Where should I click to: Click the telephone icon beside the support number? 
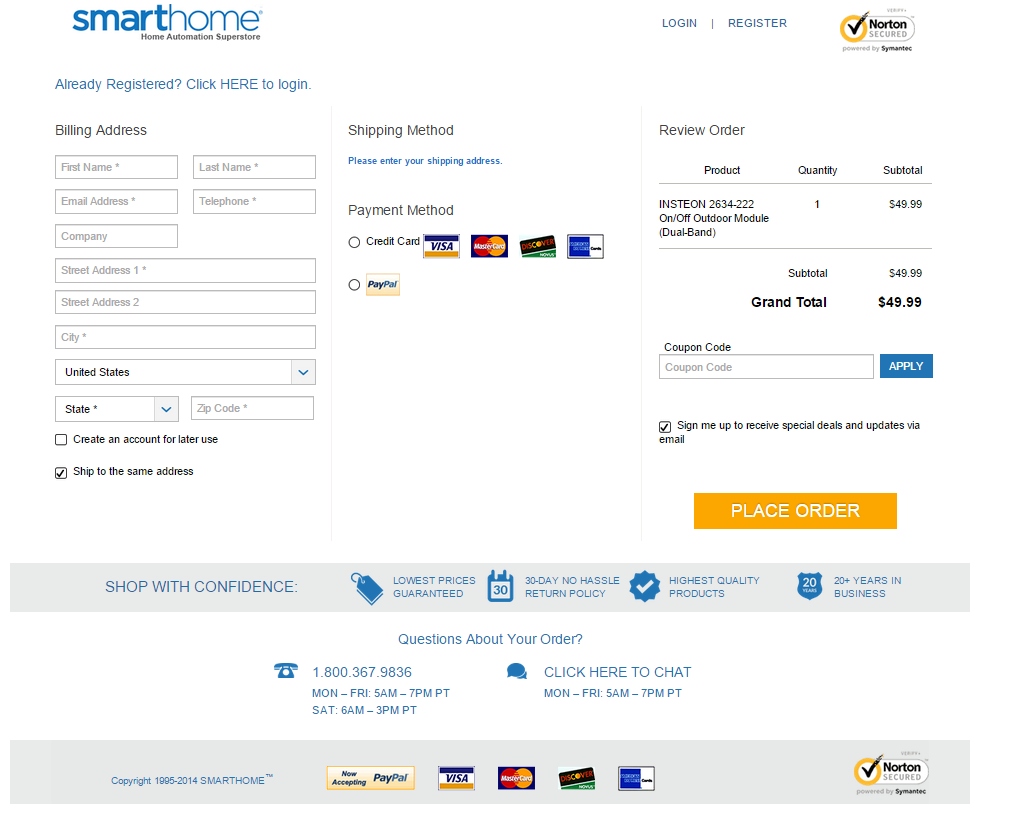pyautogui.click(x=285, y=671)
